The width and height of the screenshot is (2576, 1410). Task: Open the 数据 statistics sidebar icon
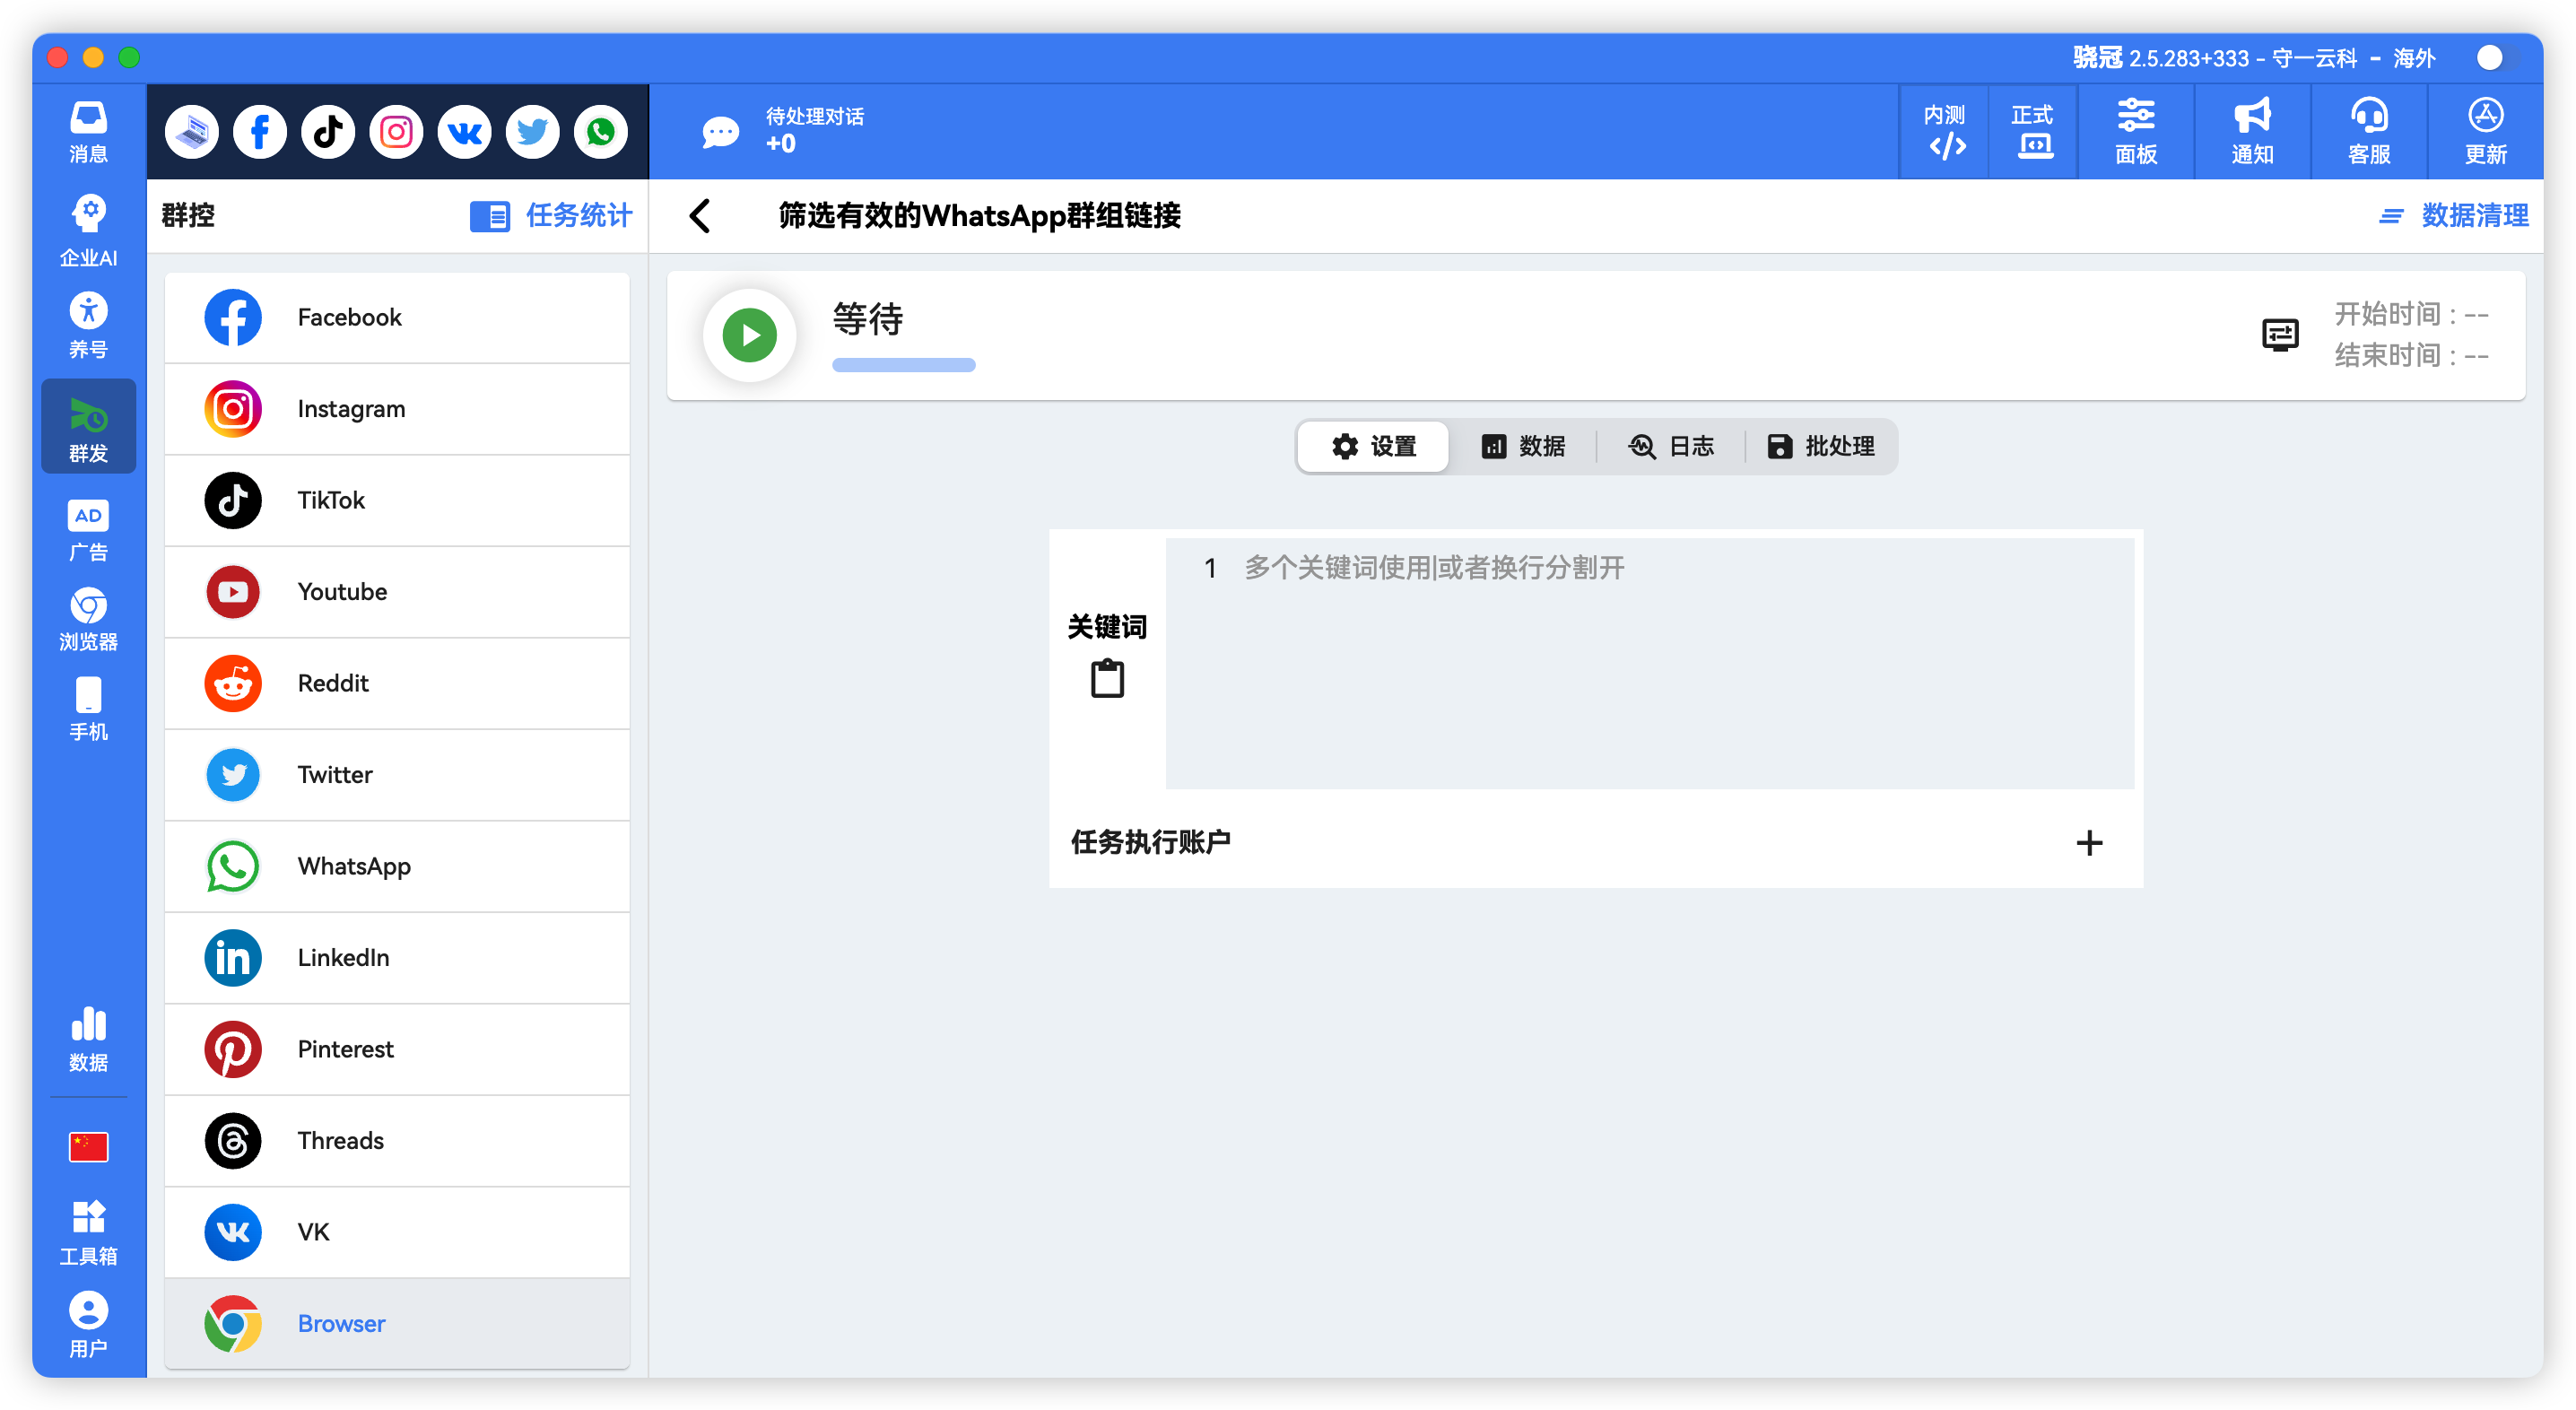[88, 1041]
